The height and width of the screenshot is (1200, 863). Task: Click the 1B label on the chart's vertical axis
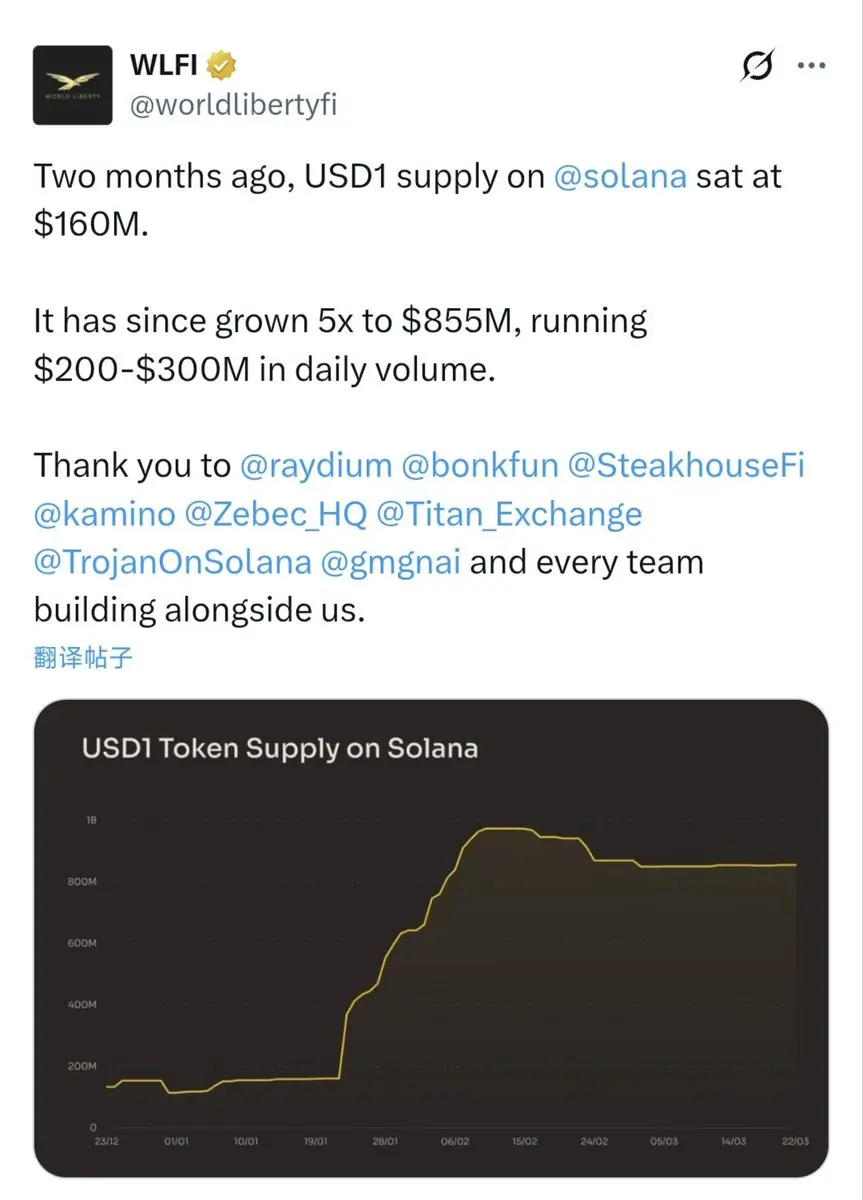point(90,820)
